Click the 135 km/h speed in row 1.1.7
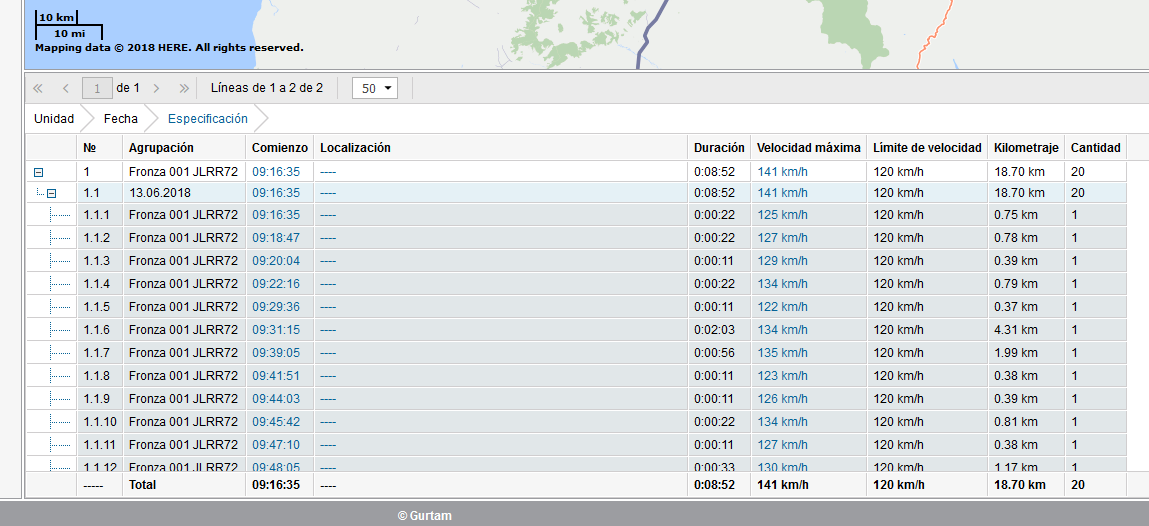Image resolution: width=1149 pixels, height=526 pixels. coord(781,353)
